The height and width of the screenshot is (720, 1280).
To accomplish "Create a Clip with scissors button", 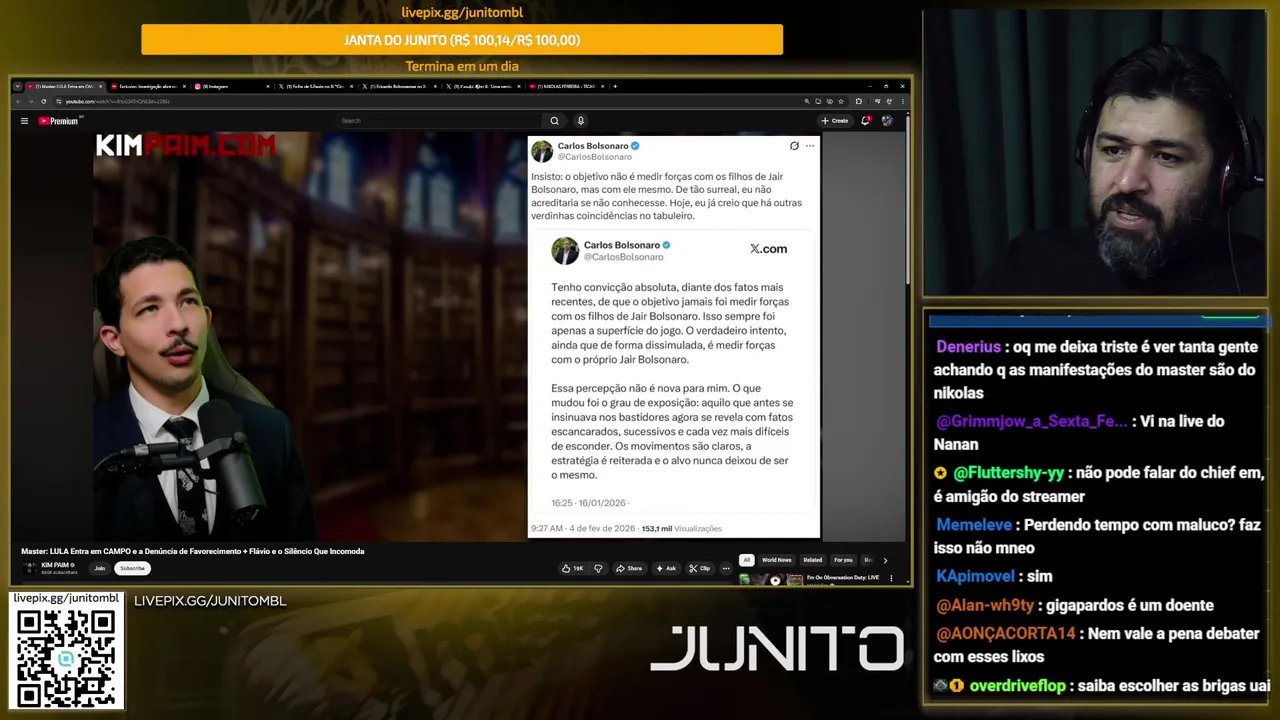I will pos(700,568).
